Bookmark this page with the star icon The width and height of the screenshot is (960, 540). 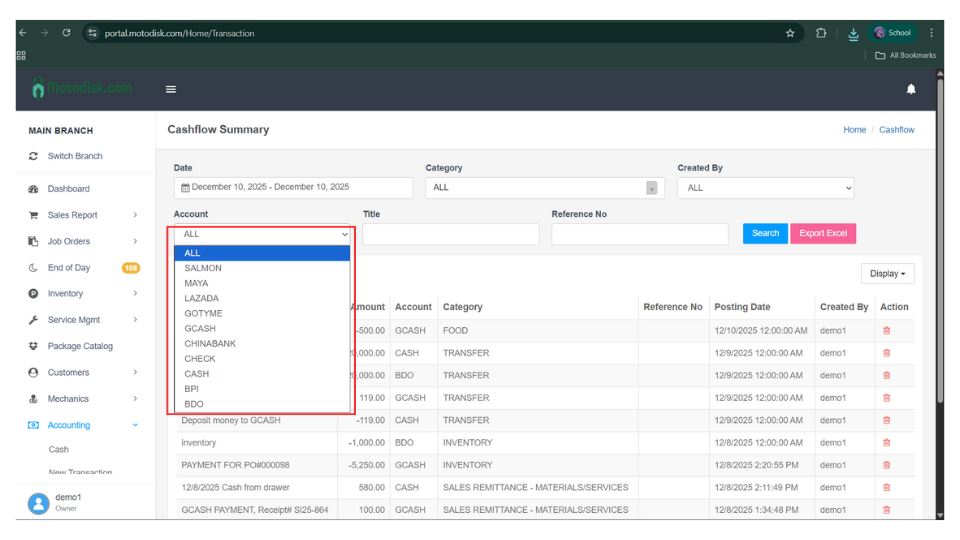pos(790,33)
